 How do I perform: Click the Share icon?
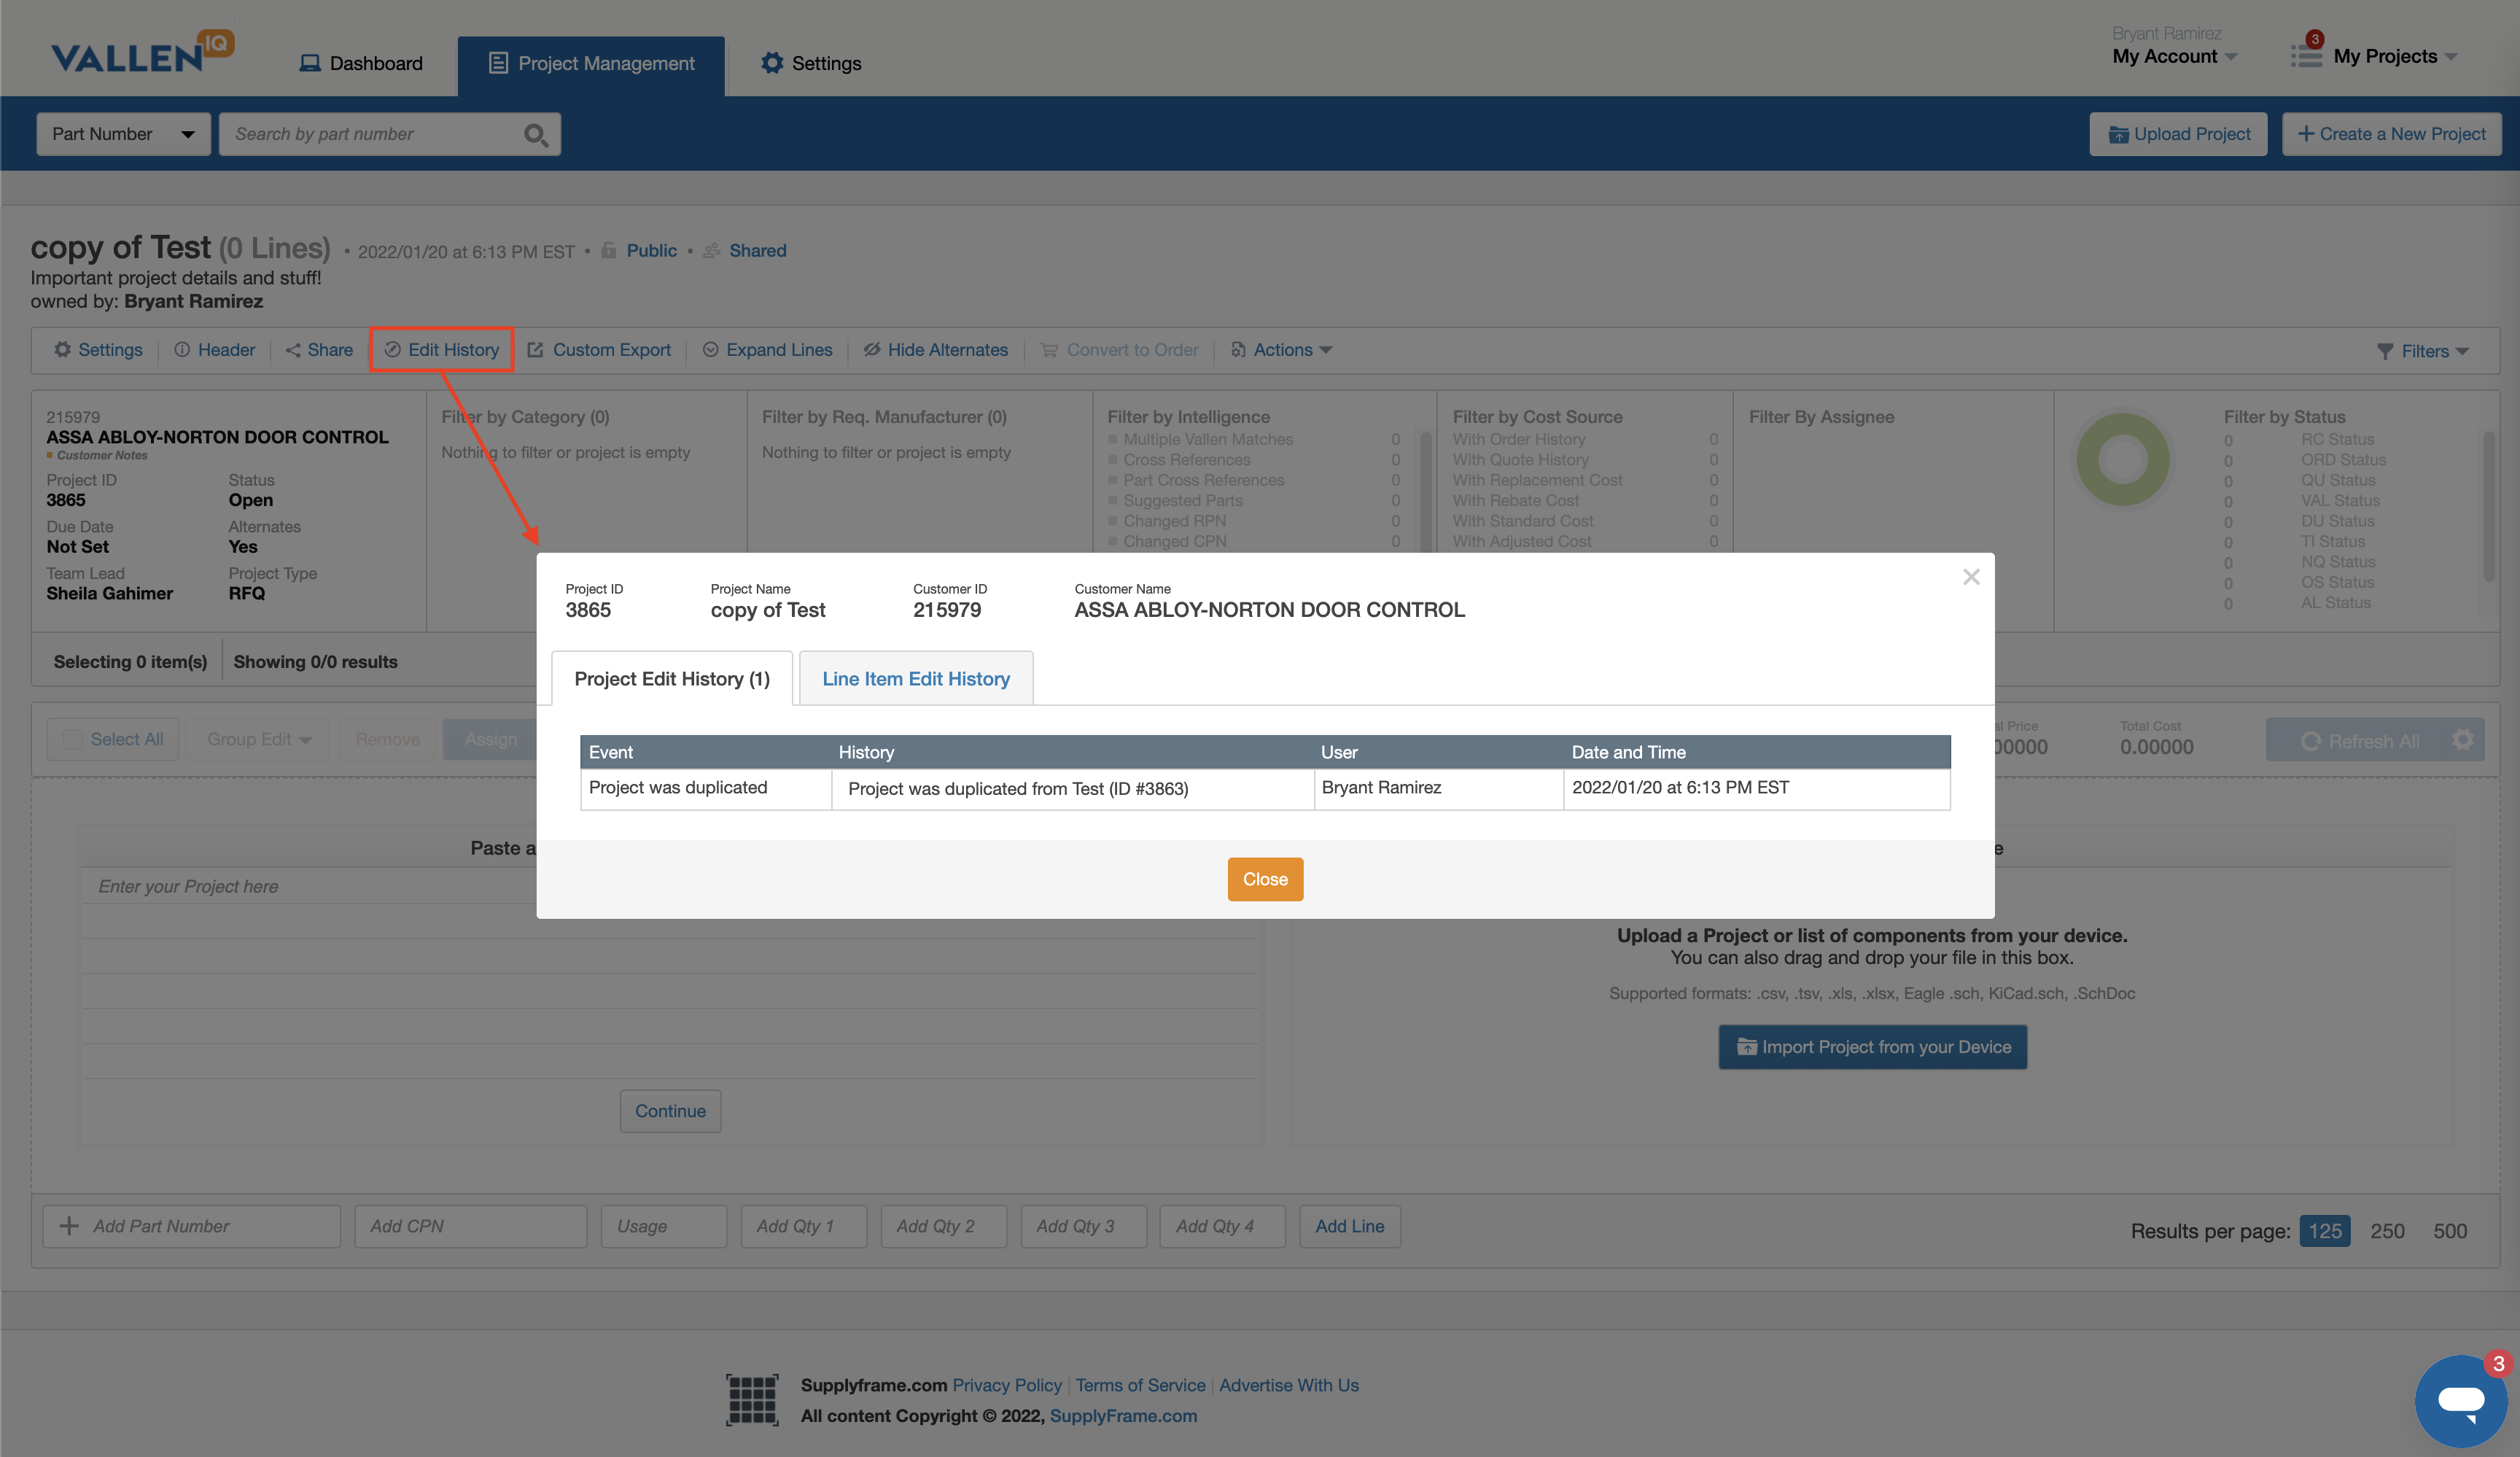(293, 349)
